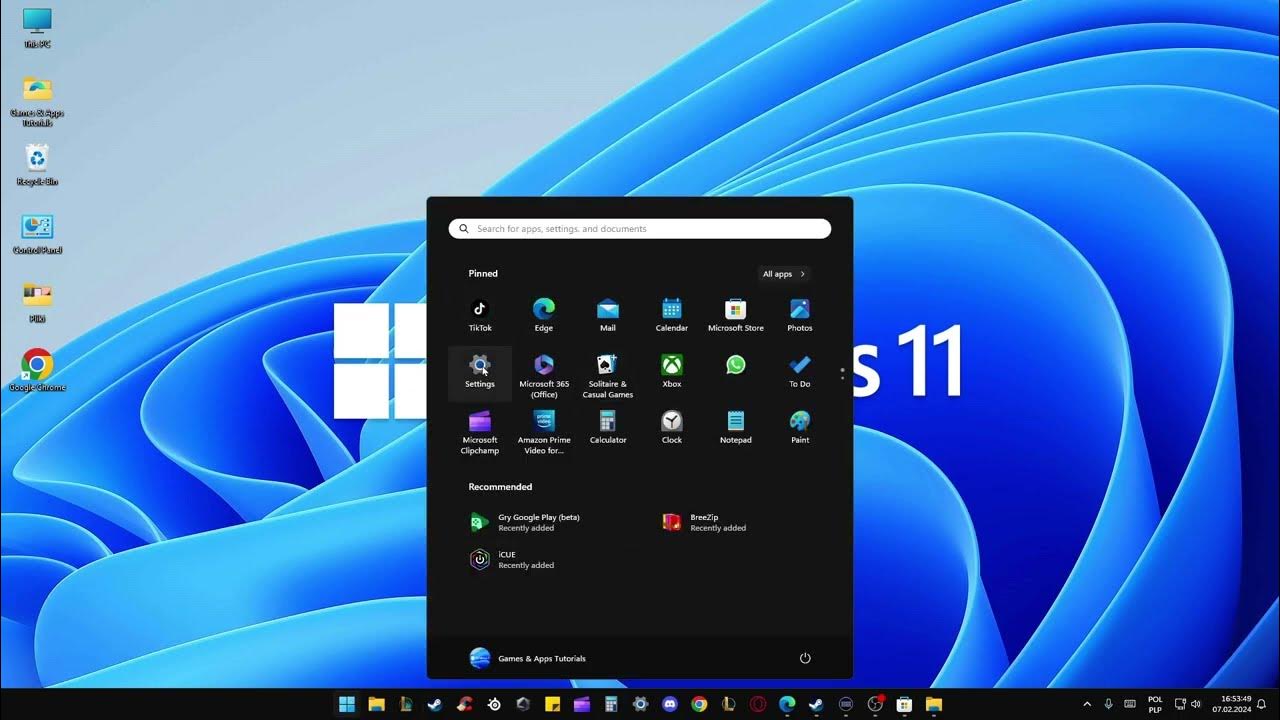Select the Pliki folder on desktop

(37, 302)
